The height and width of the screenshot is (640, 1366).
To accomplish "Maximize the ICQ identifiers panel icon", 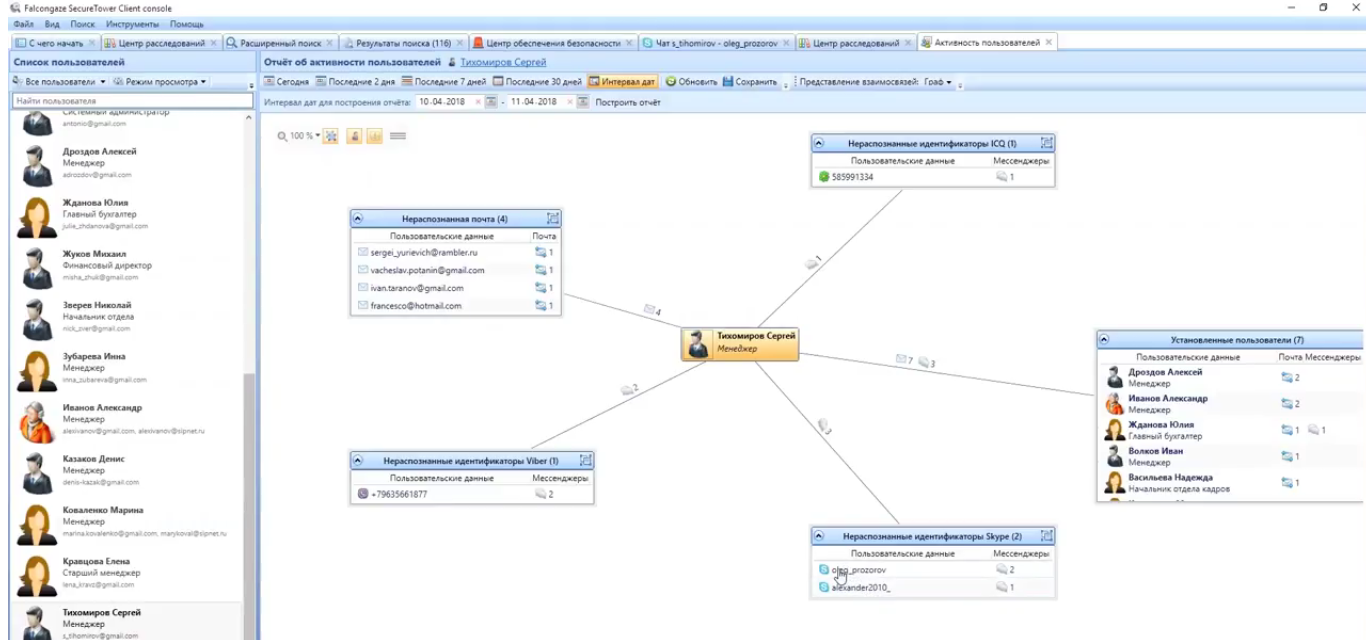I will (x=1047, y=144).
